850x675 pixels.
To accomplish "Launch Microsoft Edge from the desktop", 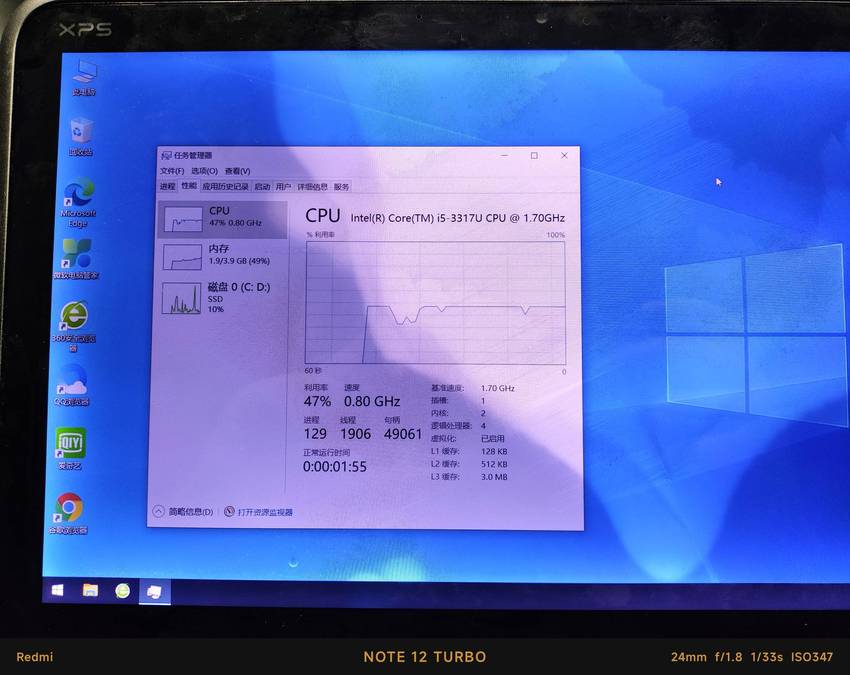I will coord(78,203).
